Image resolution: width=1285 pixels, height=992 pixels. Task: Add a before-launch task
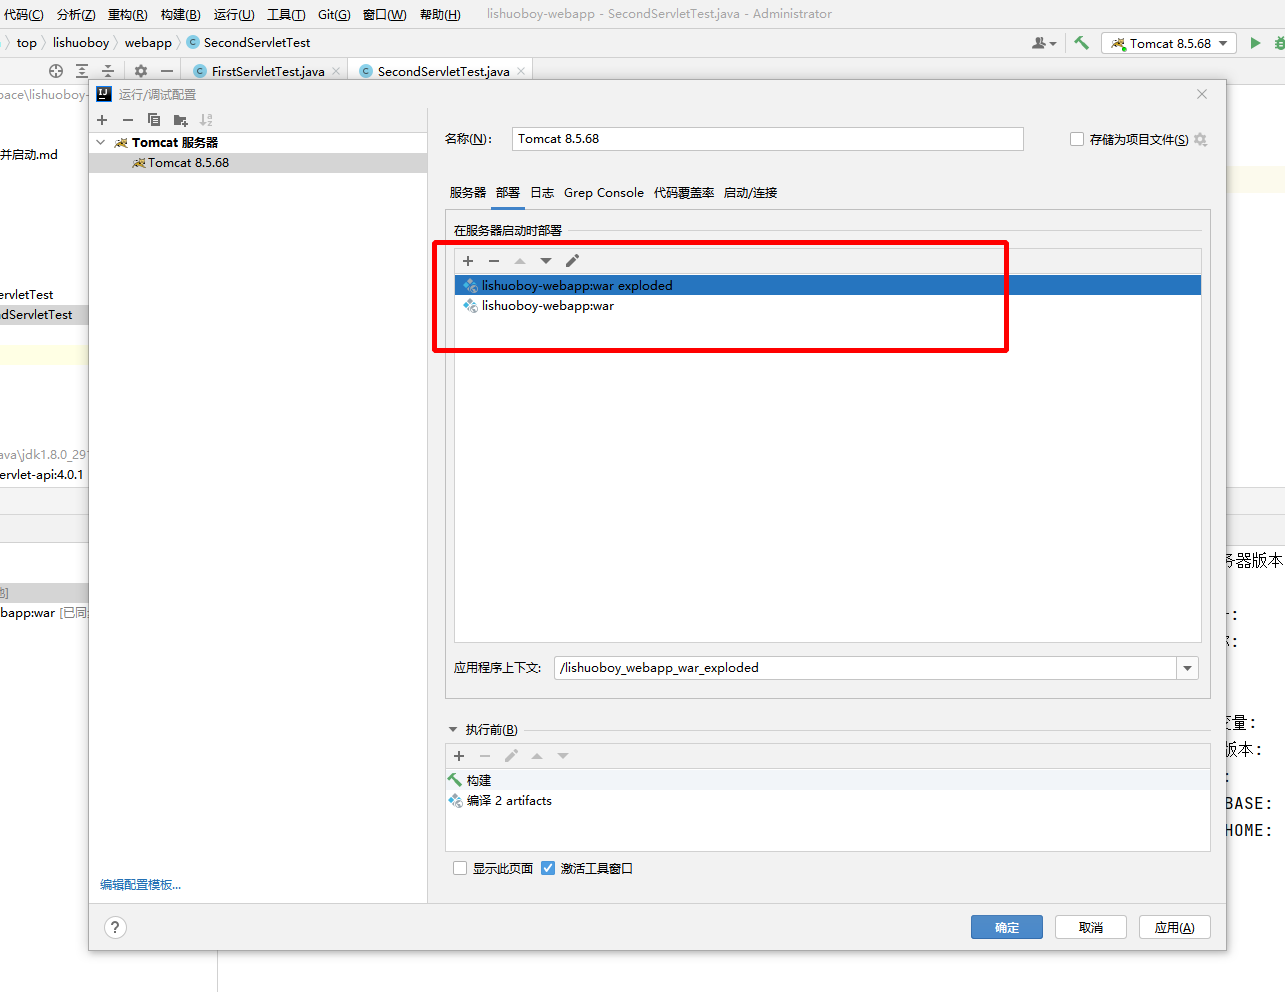pyautogui.click(x=459, y=756)
